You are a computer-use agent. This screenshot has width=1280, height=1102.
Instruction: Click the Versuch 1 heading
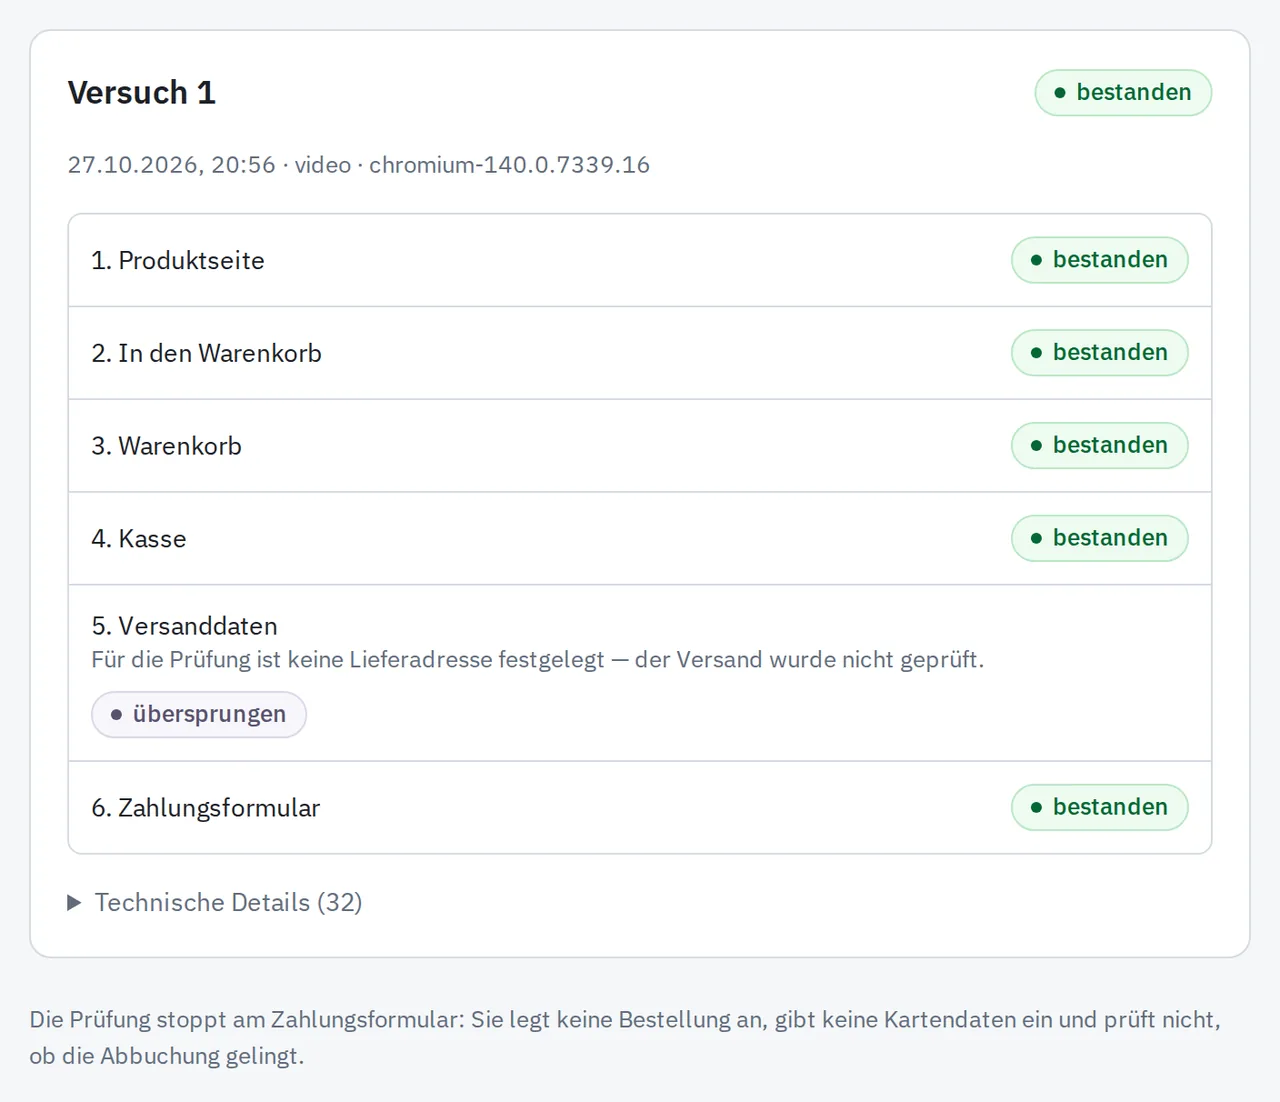142,93
